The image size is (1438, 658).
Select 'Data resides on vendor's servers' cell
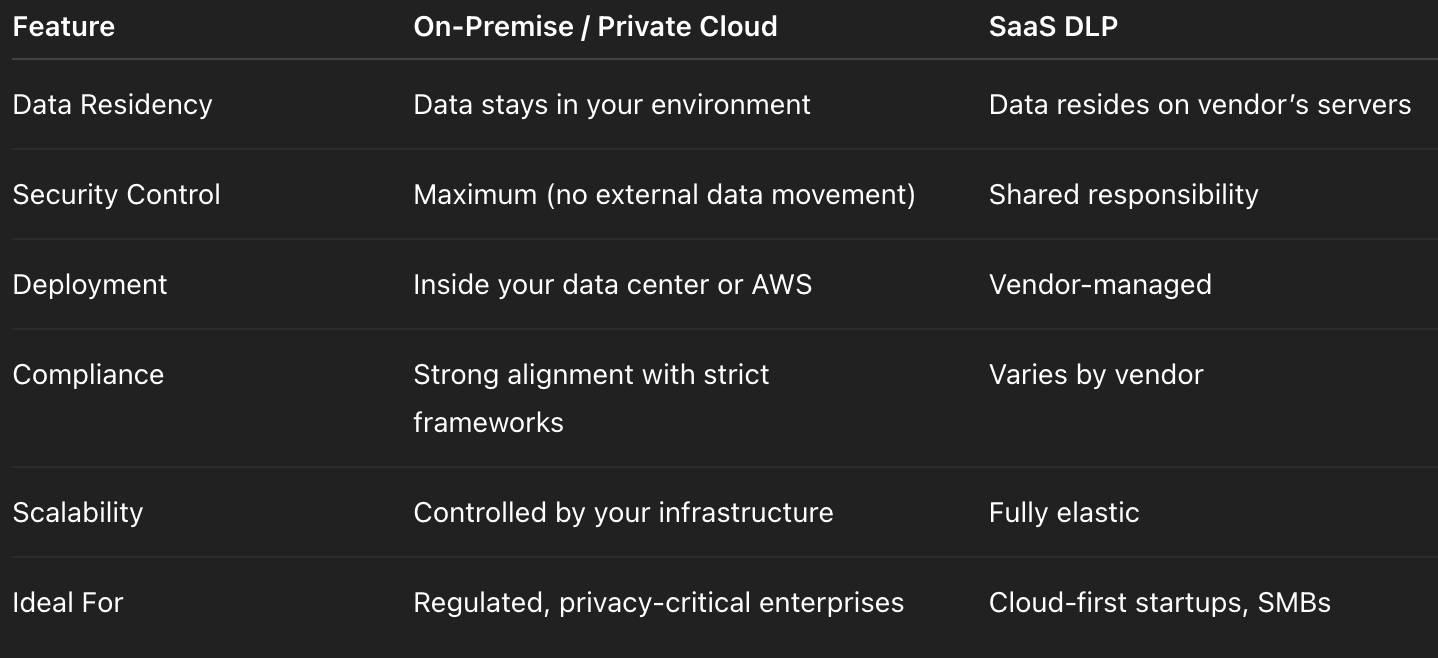pyautogui.click(x=1200, y=105)
